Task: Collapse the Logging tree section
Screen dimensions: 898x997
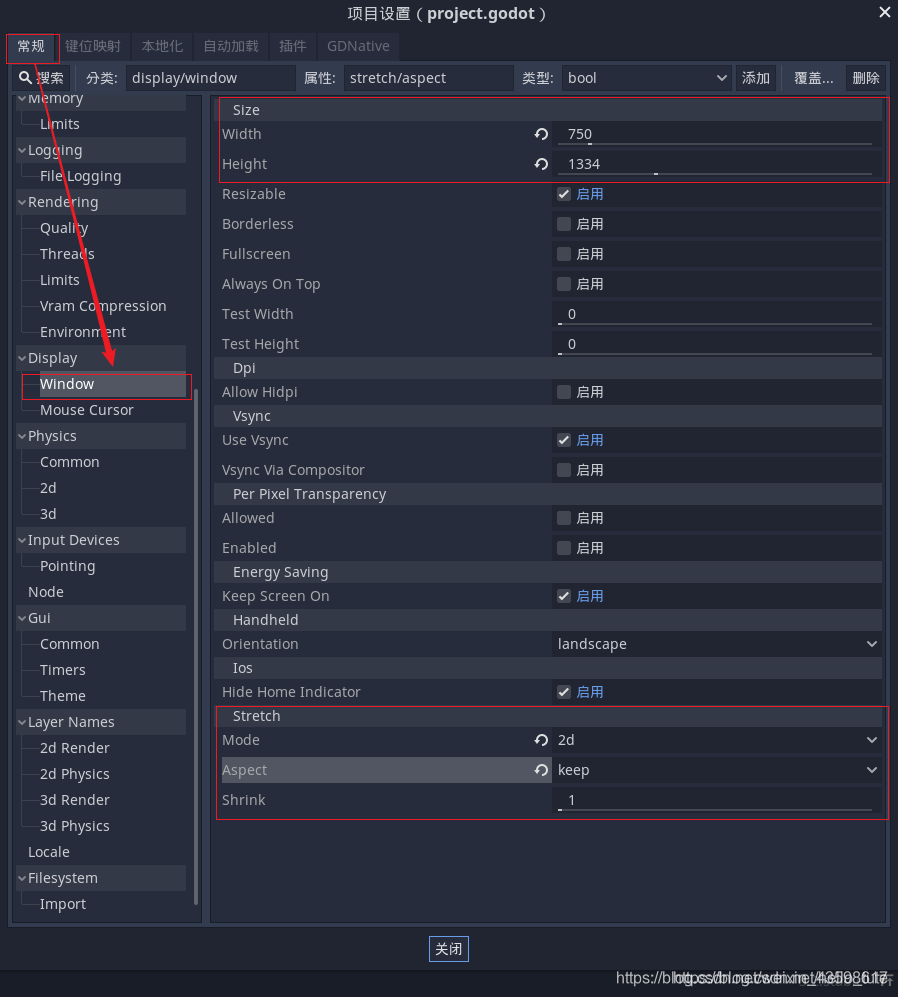Action: [22, 150]
